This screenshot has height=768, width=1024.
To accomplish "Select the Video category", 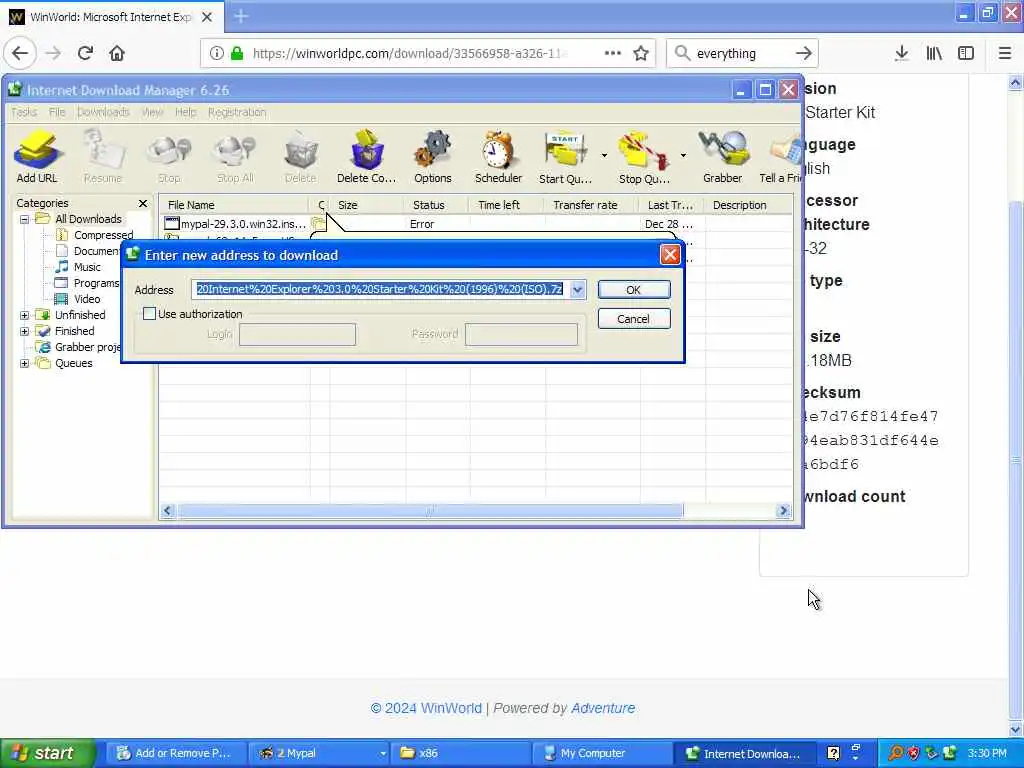I will [x=78, y=298].
